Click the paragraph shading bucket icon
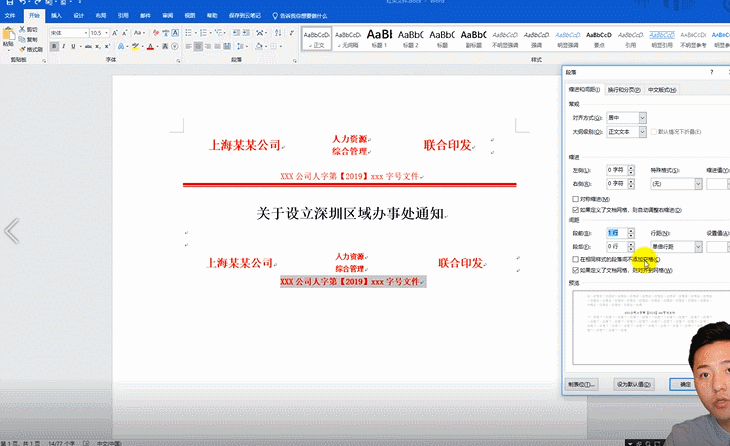 [259, 47]
